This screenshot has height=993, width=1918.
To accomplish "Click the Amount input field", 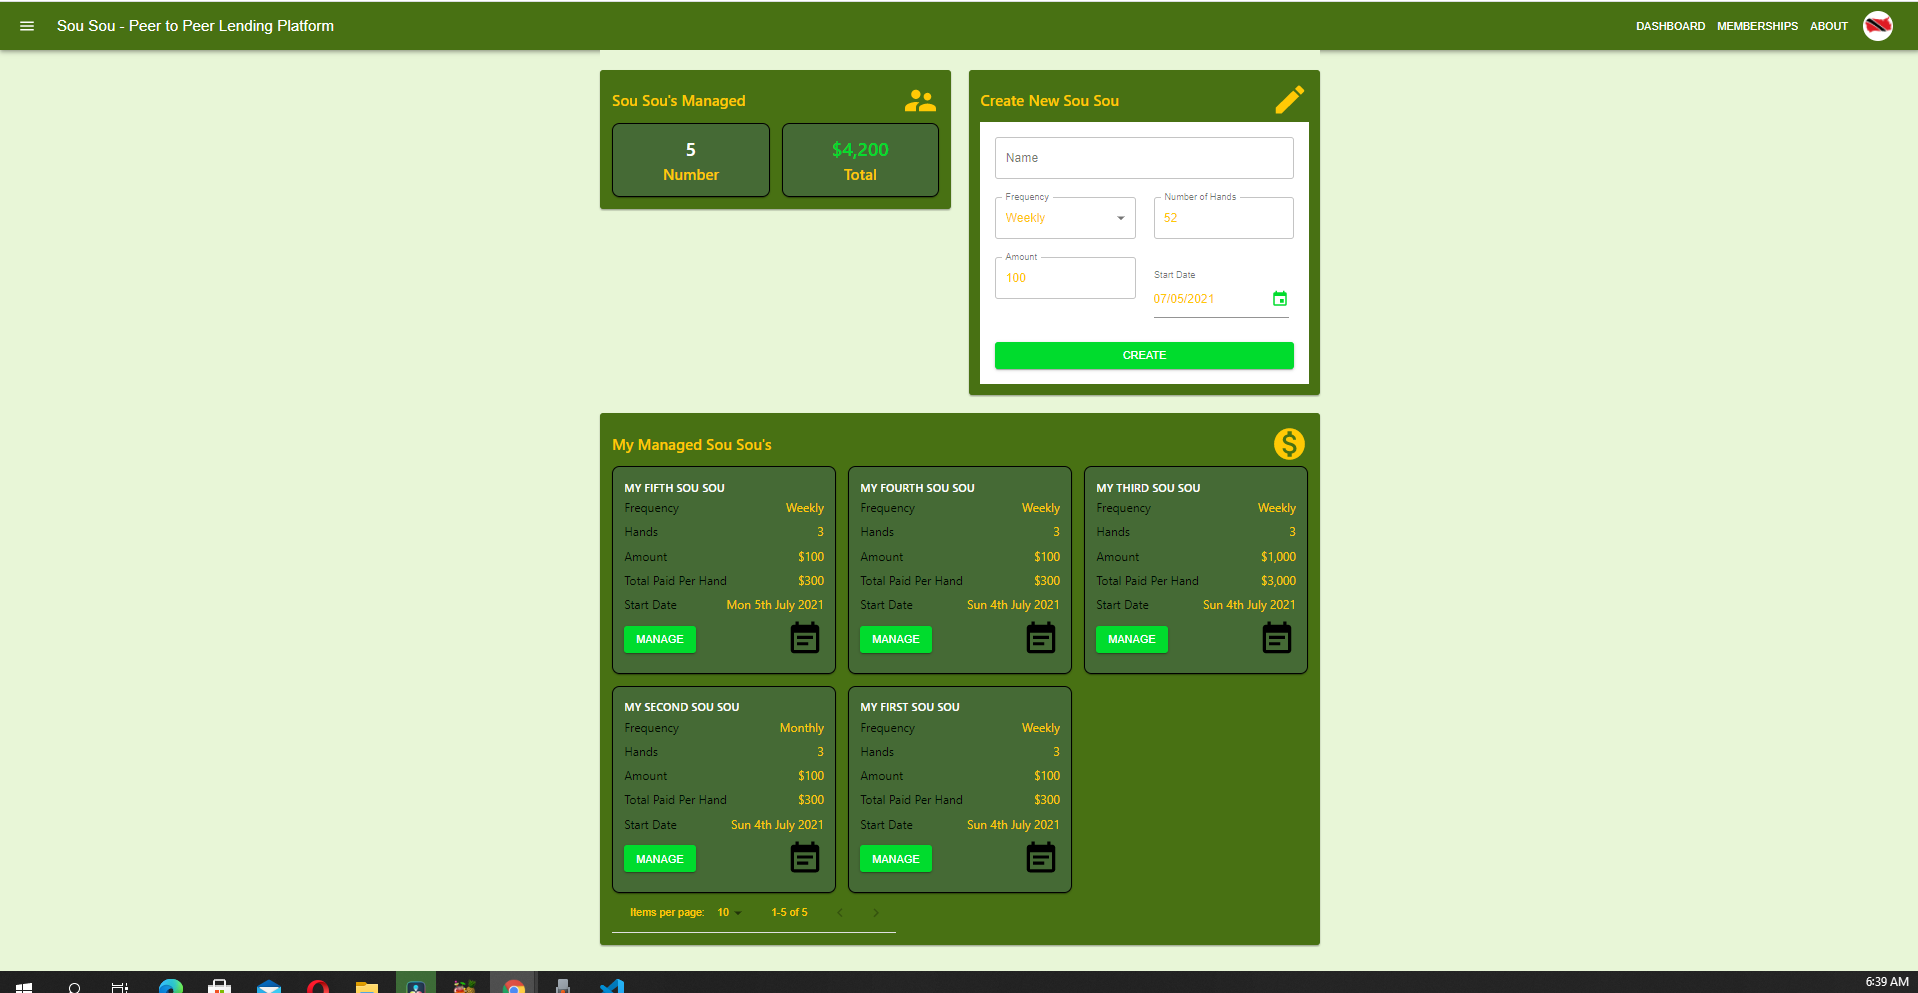I will [1065, 278].
